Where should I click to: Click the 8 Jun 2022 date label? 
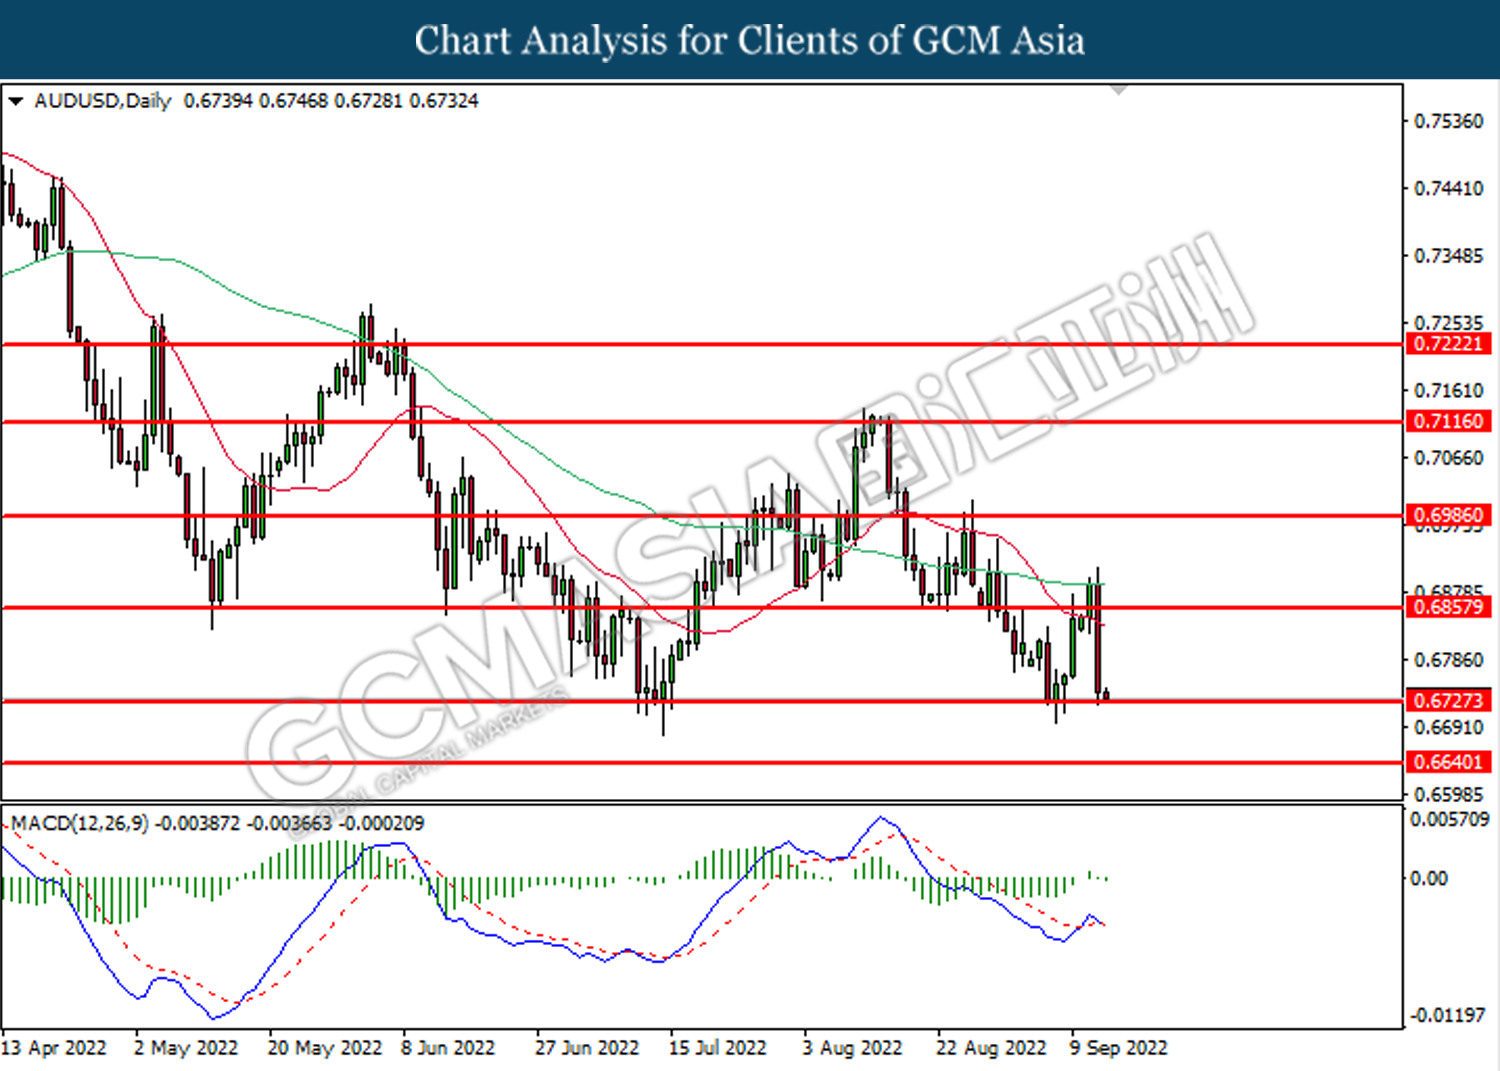click(x=448, y=1048)
